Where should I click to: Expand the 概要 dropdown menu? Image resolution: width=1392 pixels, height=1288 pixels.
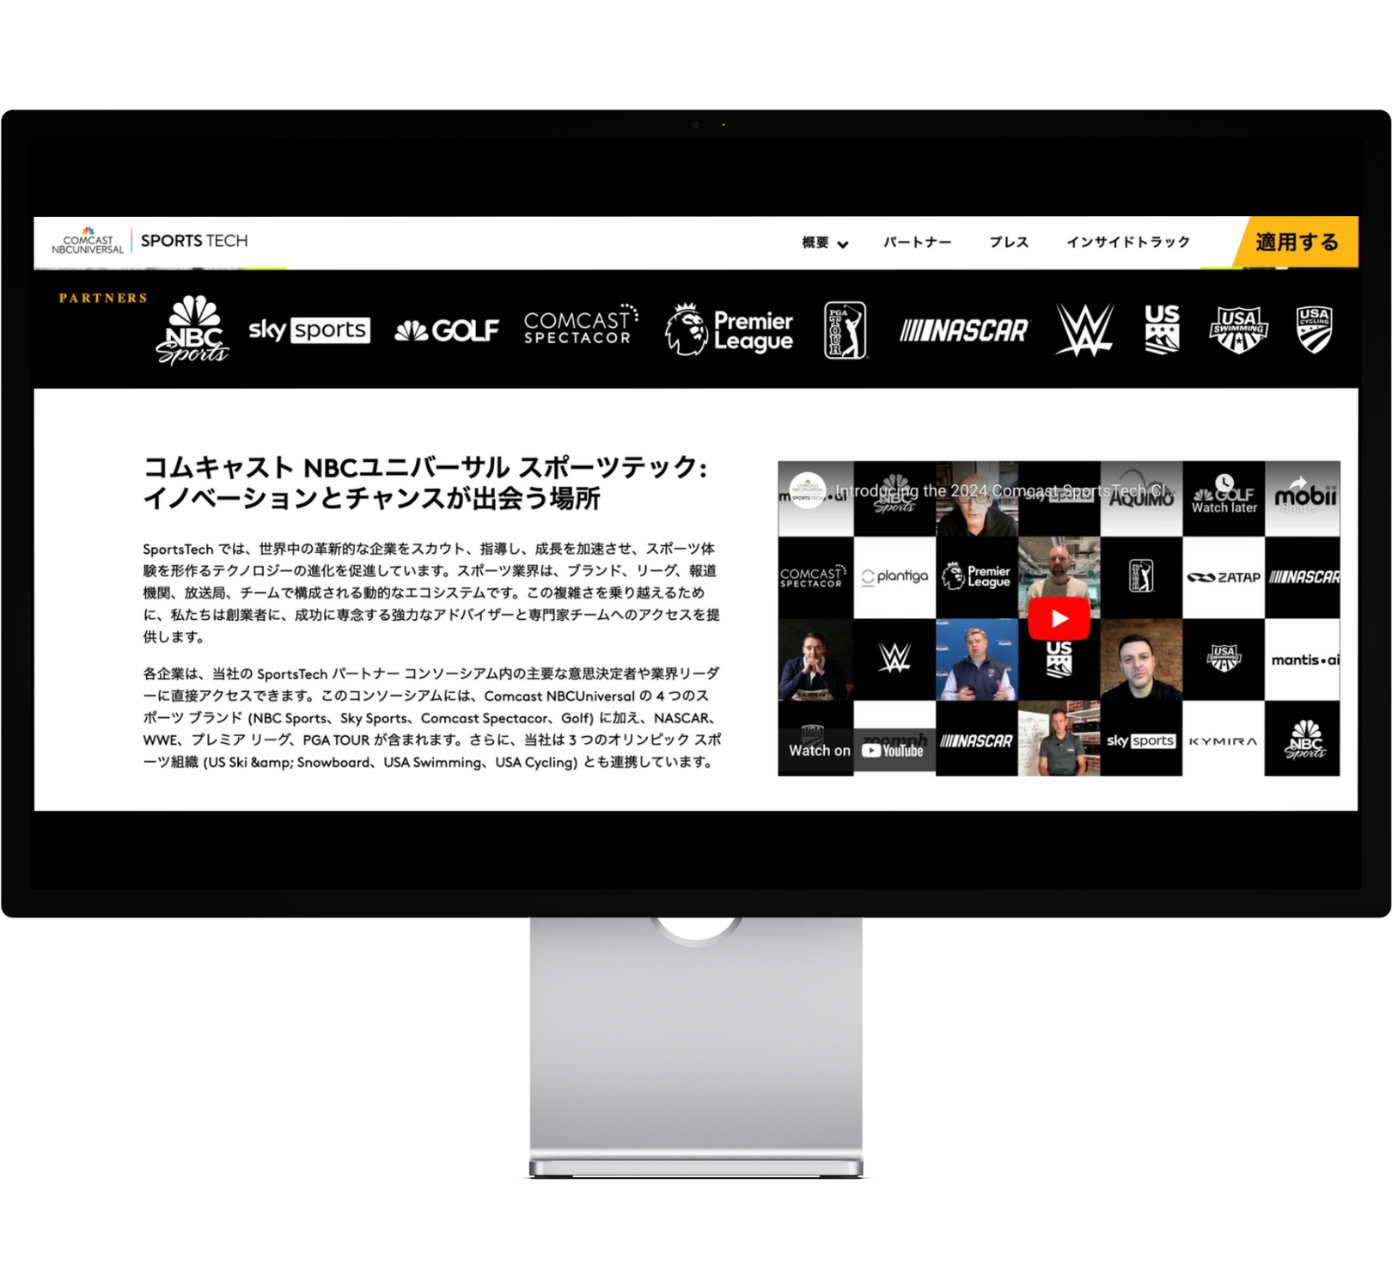824,242
